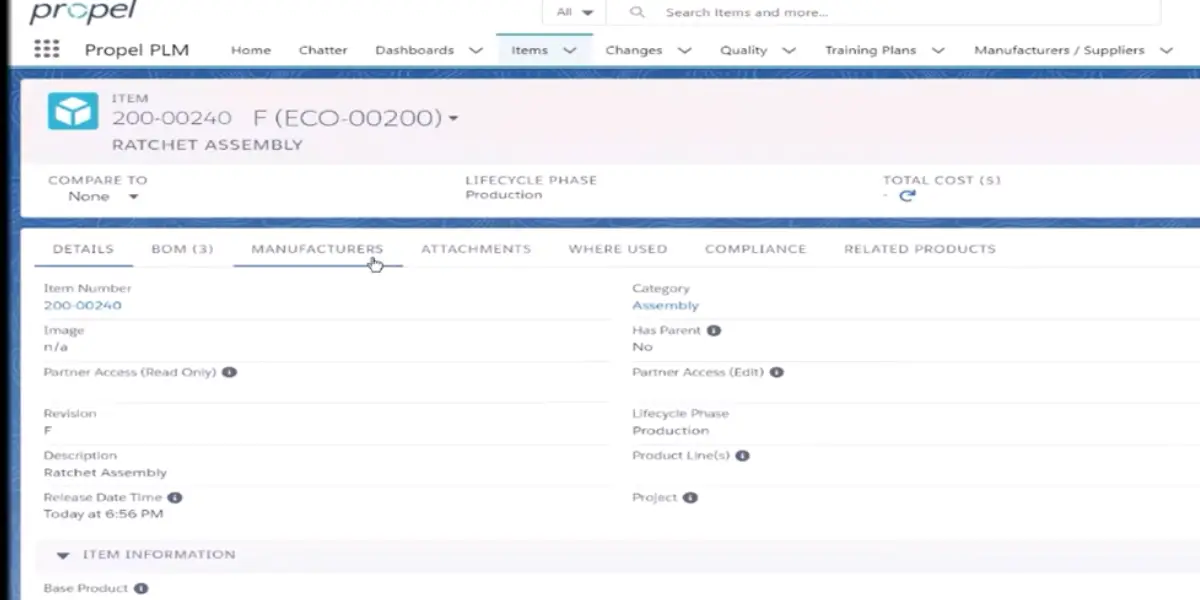Show info icon next to Base Product
The image size is (1200, 600).
tap(141, 588)
